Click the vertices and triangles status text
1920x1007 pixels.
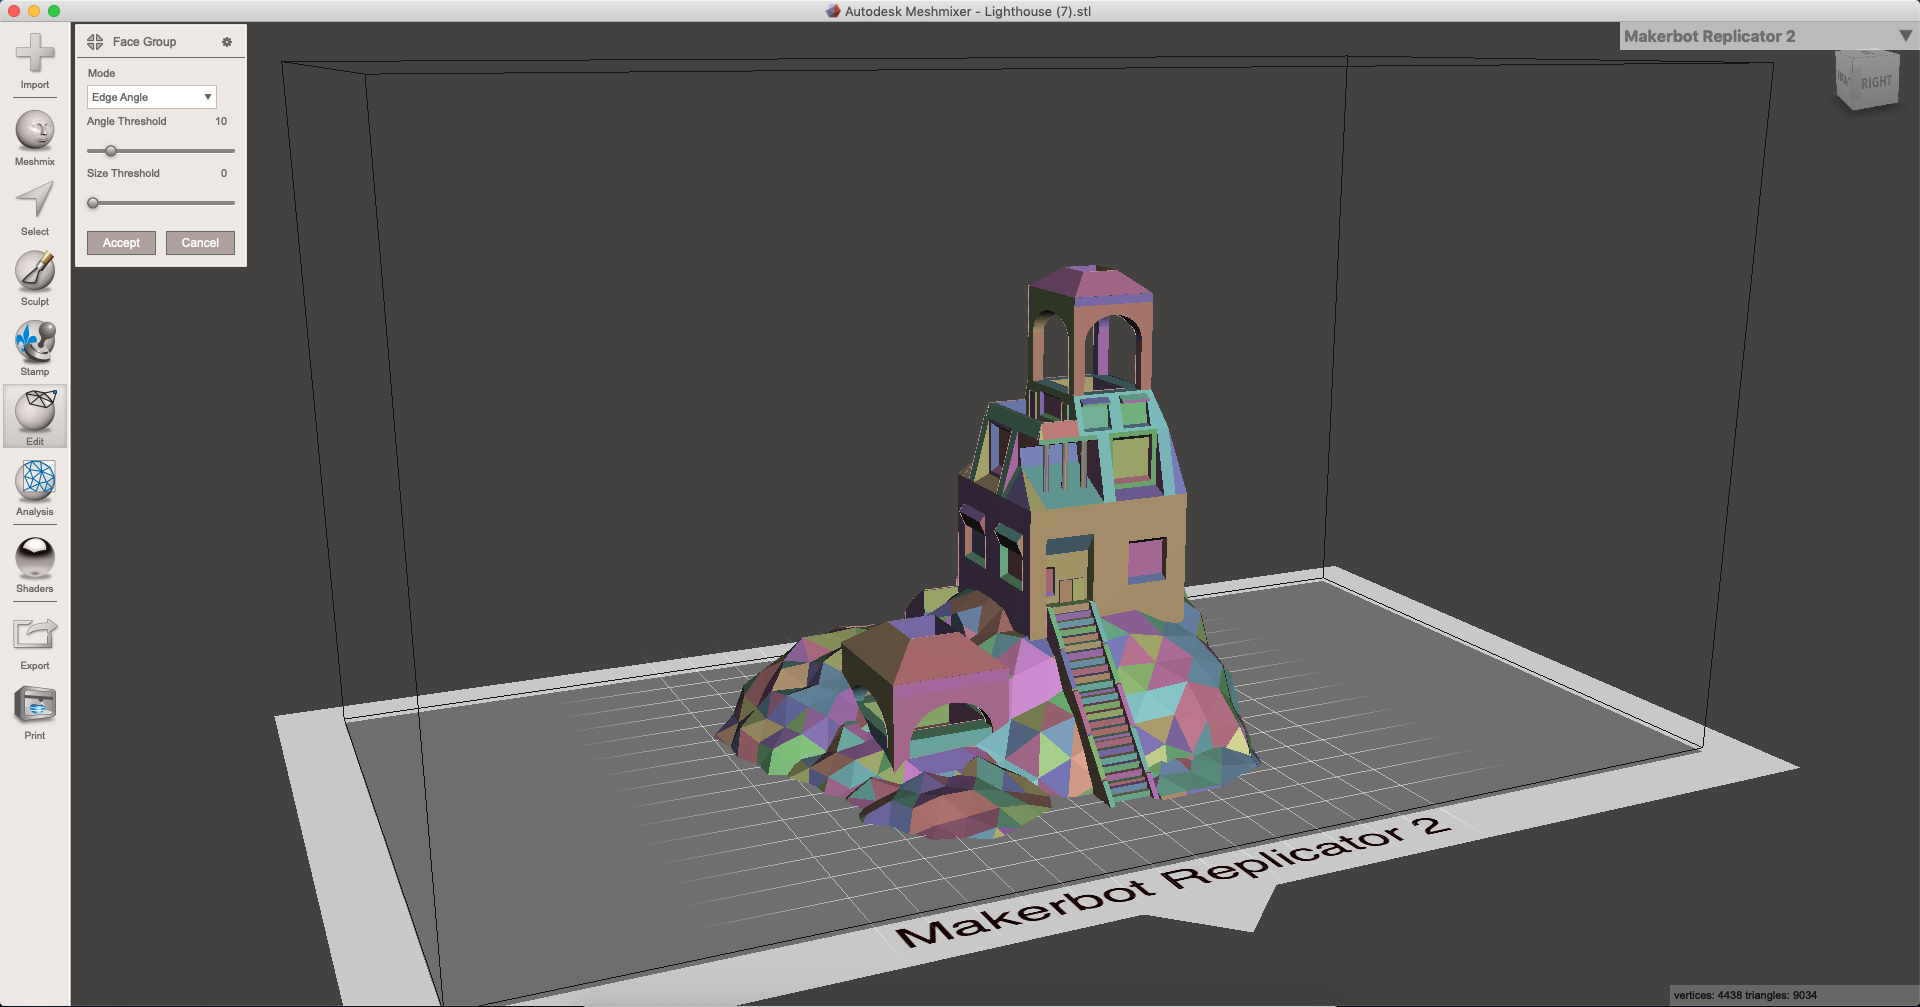(1745, 995)
